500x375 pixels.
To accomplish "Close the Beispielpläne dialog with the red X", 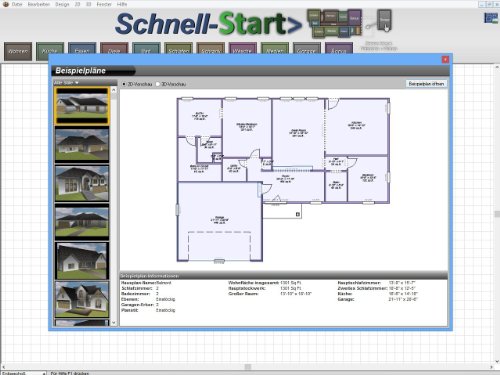I will [x=445, y=59].
